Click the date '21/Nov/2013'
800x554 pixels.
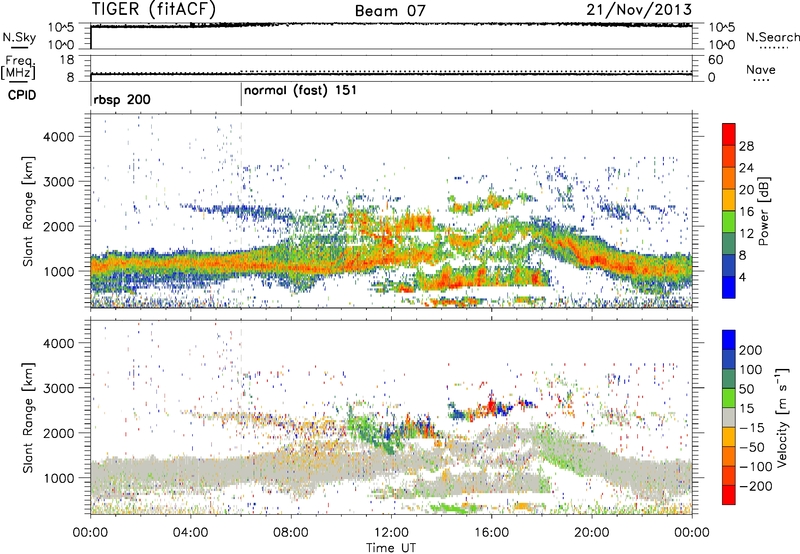coord(639,9)
